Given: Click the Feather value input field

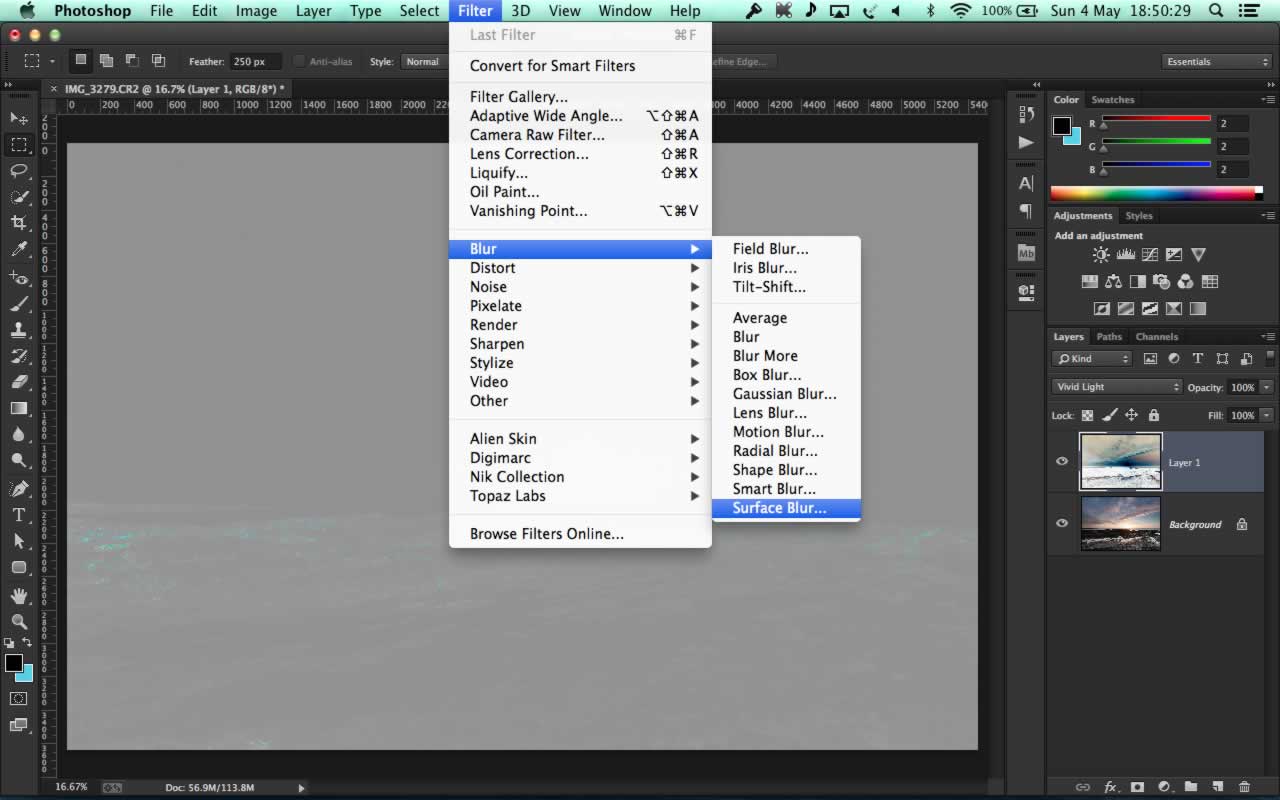Looking at the screenshot, I should tap(255, 62).
